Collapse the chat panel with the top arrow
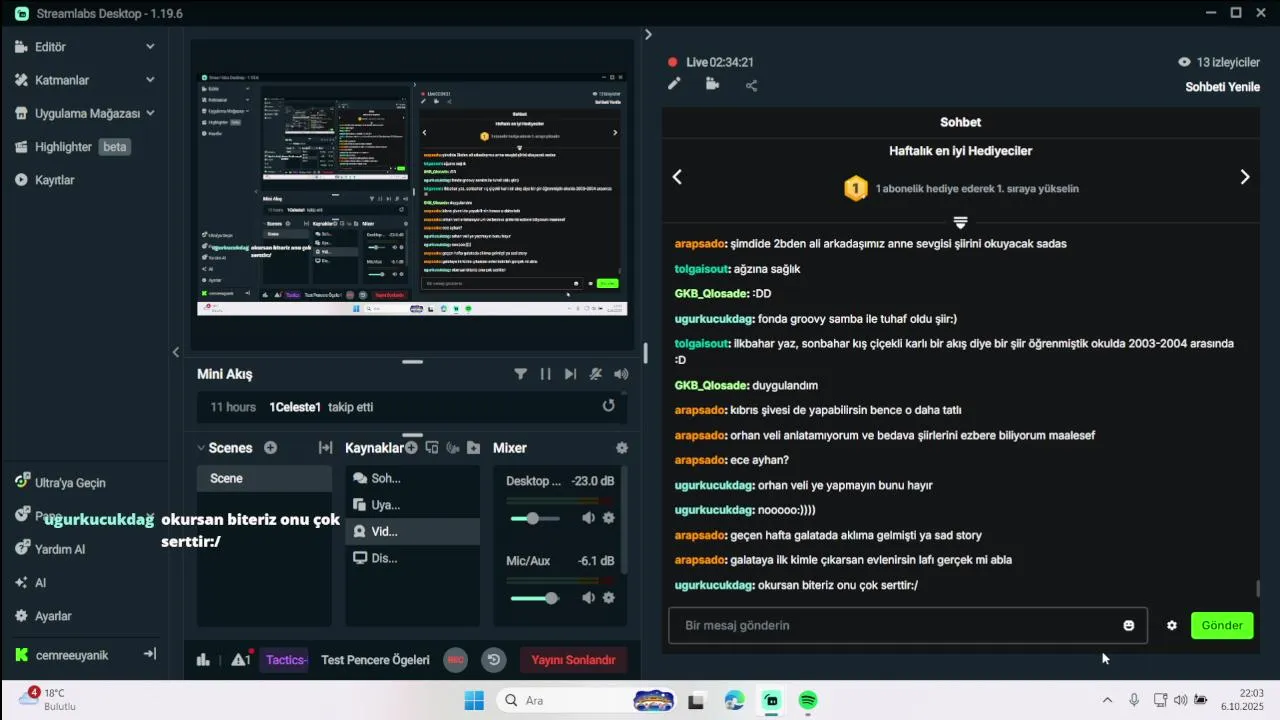This screenshot has height=720, width=1280. point(648,34)
